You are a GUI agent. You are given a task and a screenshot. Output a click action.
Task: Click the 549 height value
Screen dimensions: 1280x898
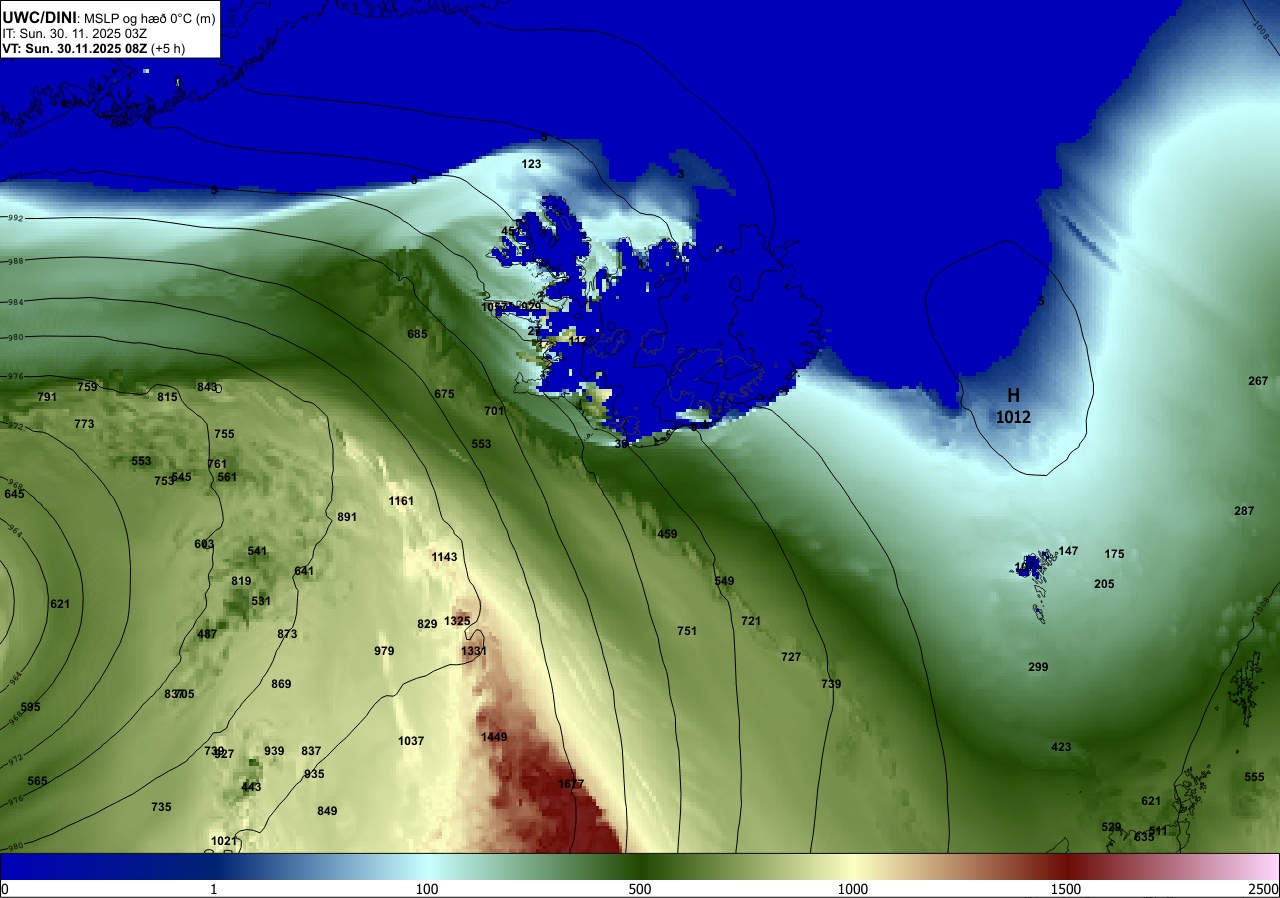724,581
